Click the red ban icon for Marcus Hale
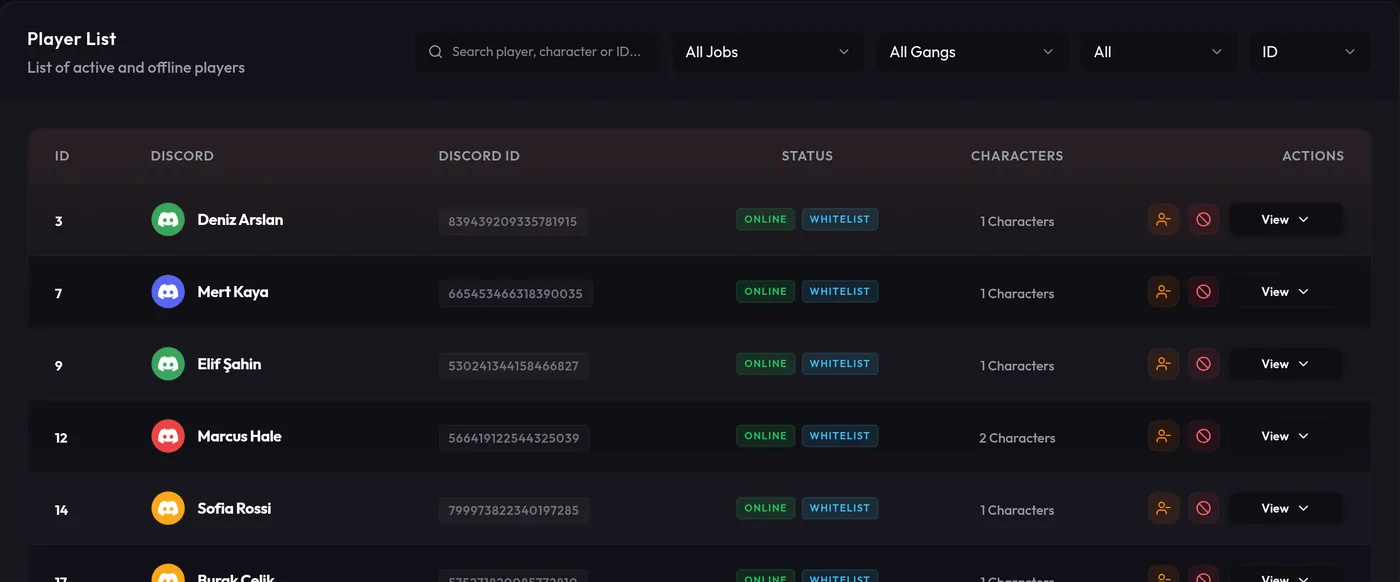The width and height of the screenshot is (1400, 582). click(1204, 436)
